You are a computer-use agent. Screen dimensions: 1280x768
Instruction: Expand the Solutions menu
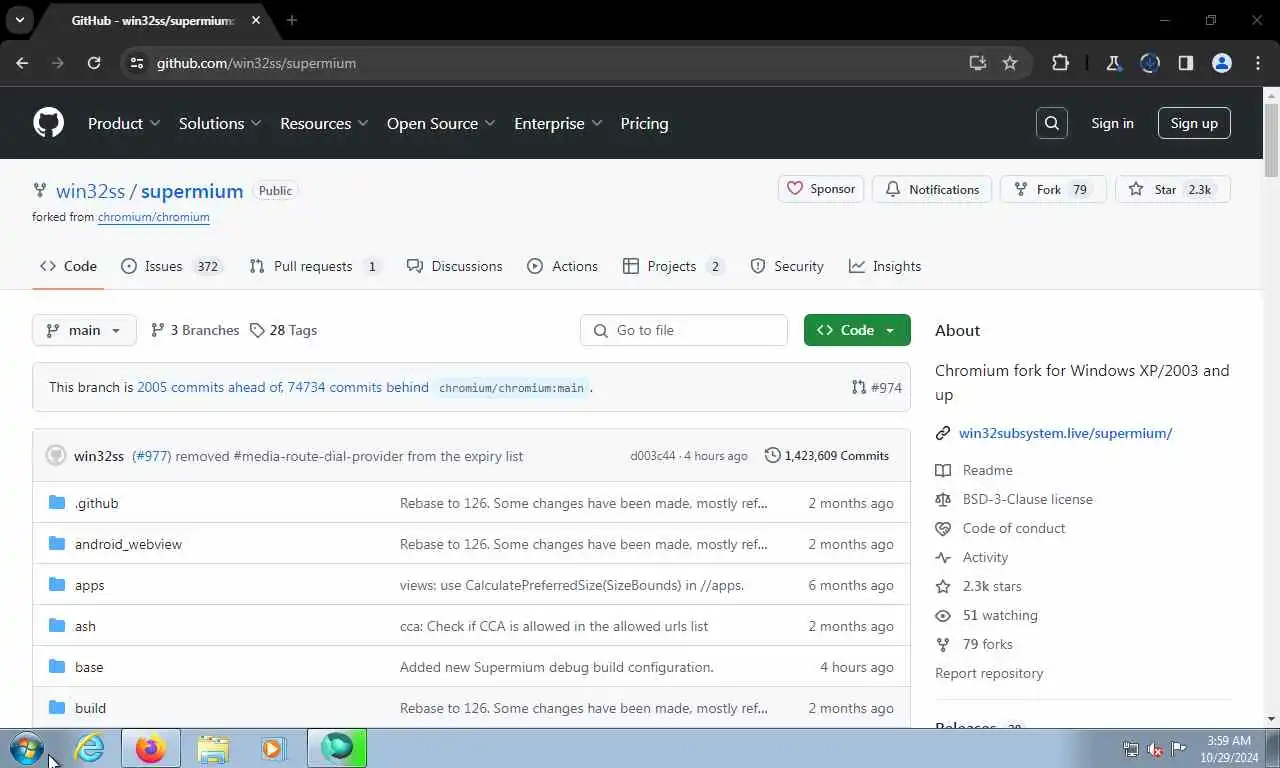coord(220,123)
